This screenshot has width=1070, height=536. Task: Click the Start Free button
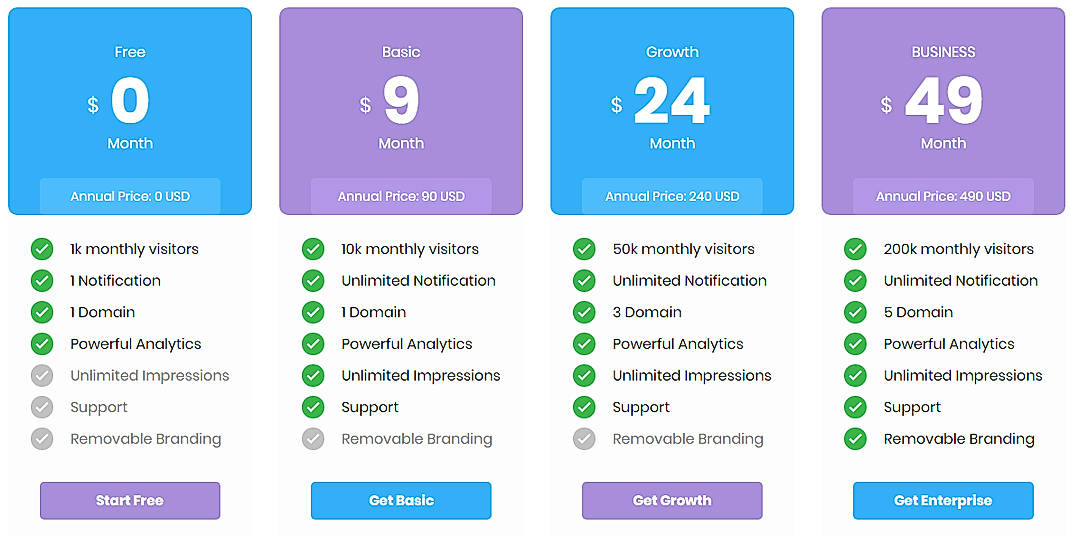[130, 500]
